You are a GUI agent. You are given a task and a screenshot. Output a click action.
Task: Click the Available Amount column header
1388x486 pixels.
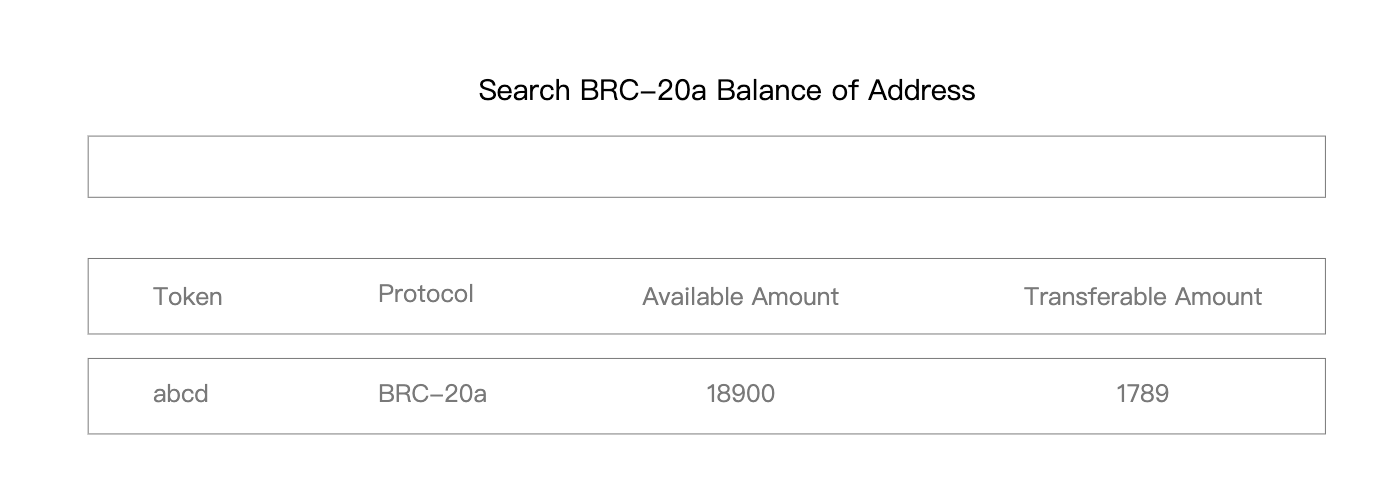pos(740,297)
